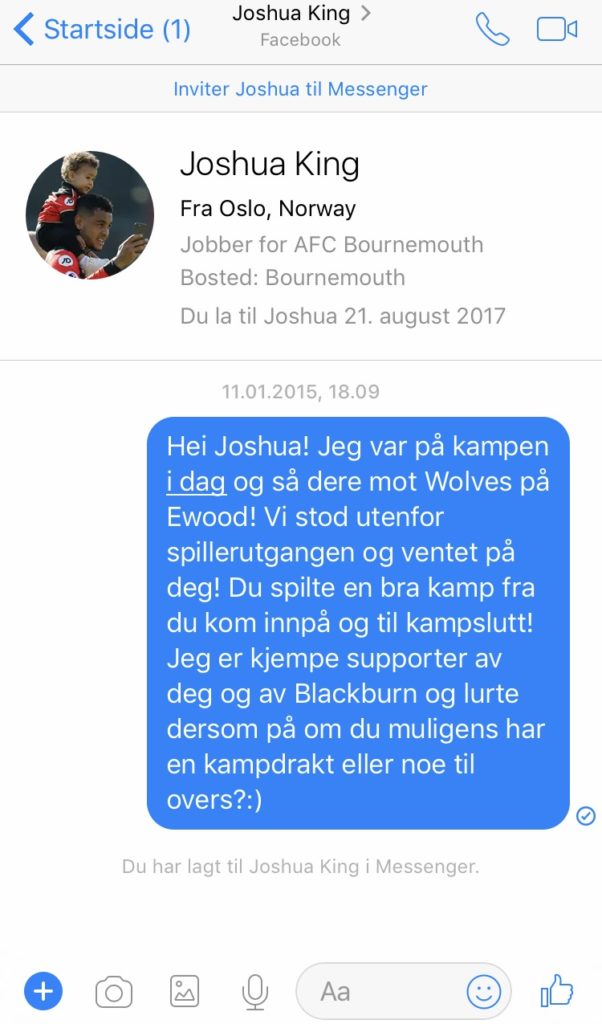Tap the underlined "i dag" link in message
The image size is (602, 1024).
tap(196, 482)
